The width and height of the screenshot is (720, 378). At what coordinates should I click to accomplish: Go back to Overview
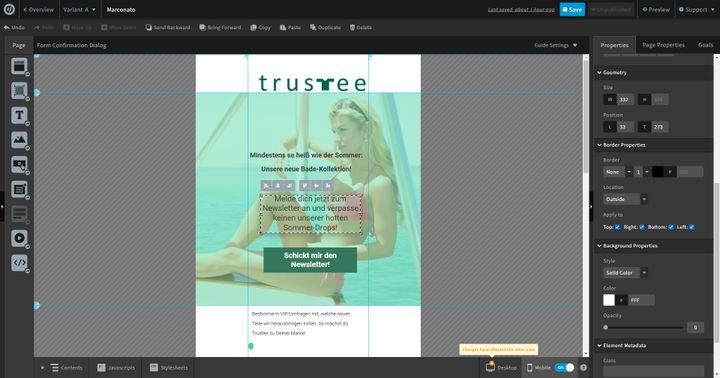click(39, 9)
